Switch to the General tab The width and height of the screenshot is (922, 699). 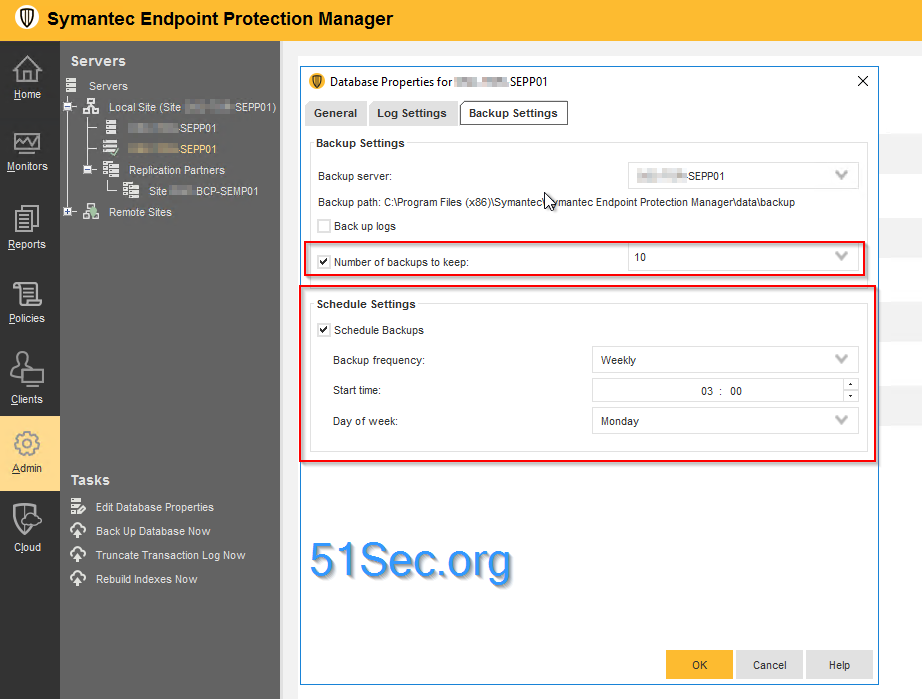(335, 113)
